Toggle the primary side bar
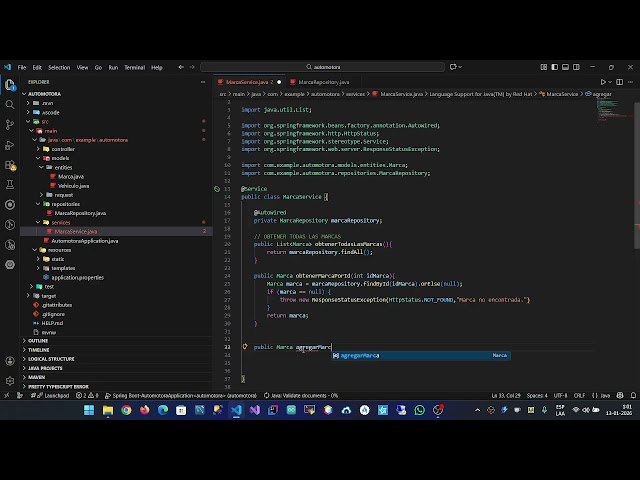Screen dimensions: 640x480 (555, 67)
